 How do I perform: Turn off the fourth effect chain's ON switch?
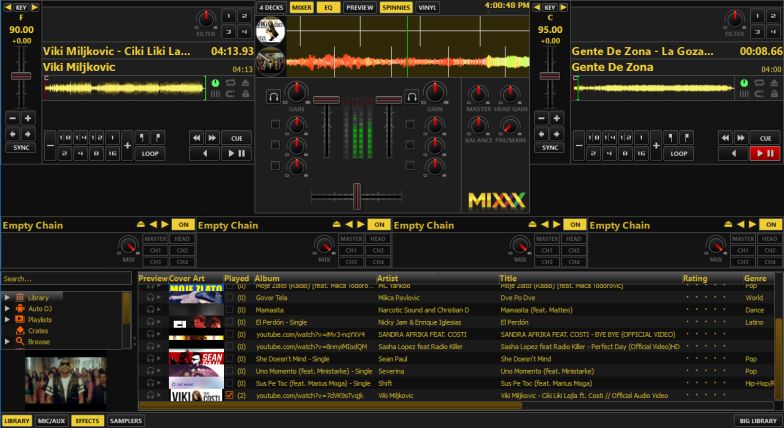[x=771, y=224]
